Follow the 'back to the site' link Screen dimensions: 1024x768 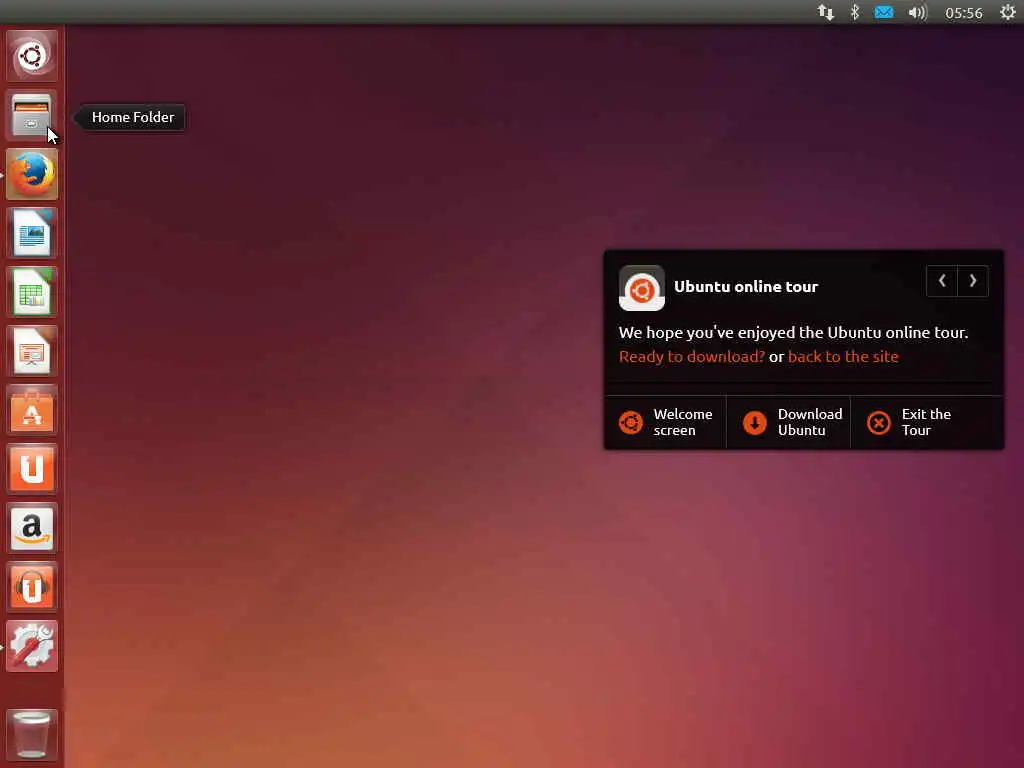(843, 357)
